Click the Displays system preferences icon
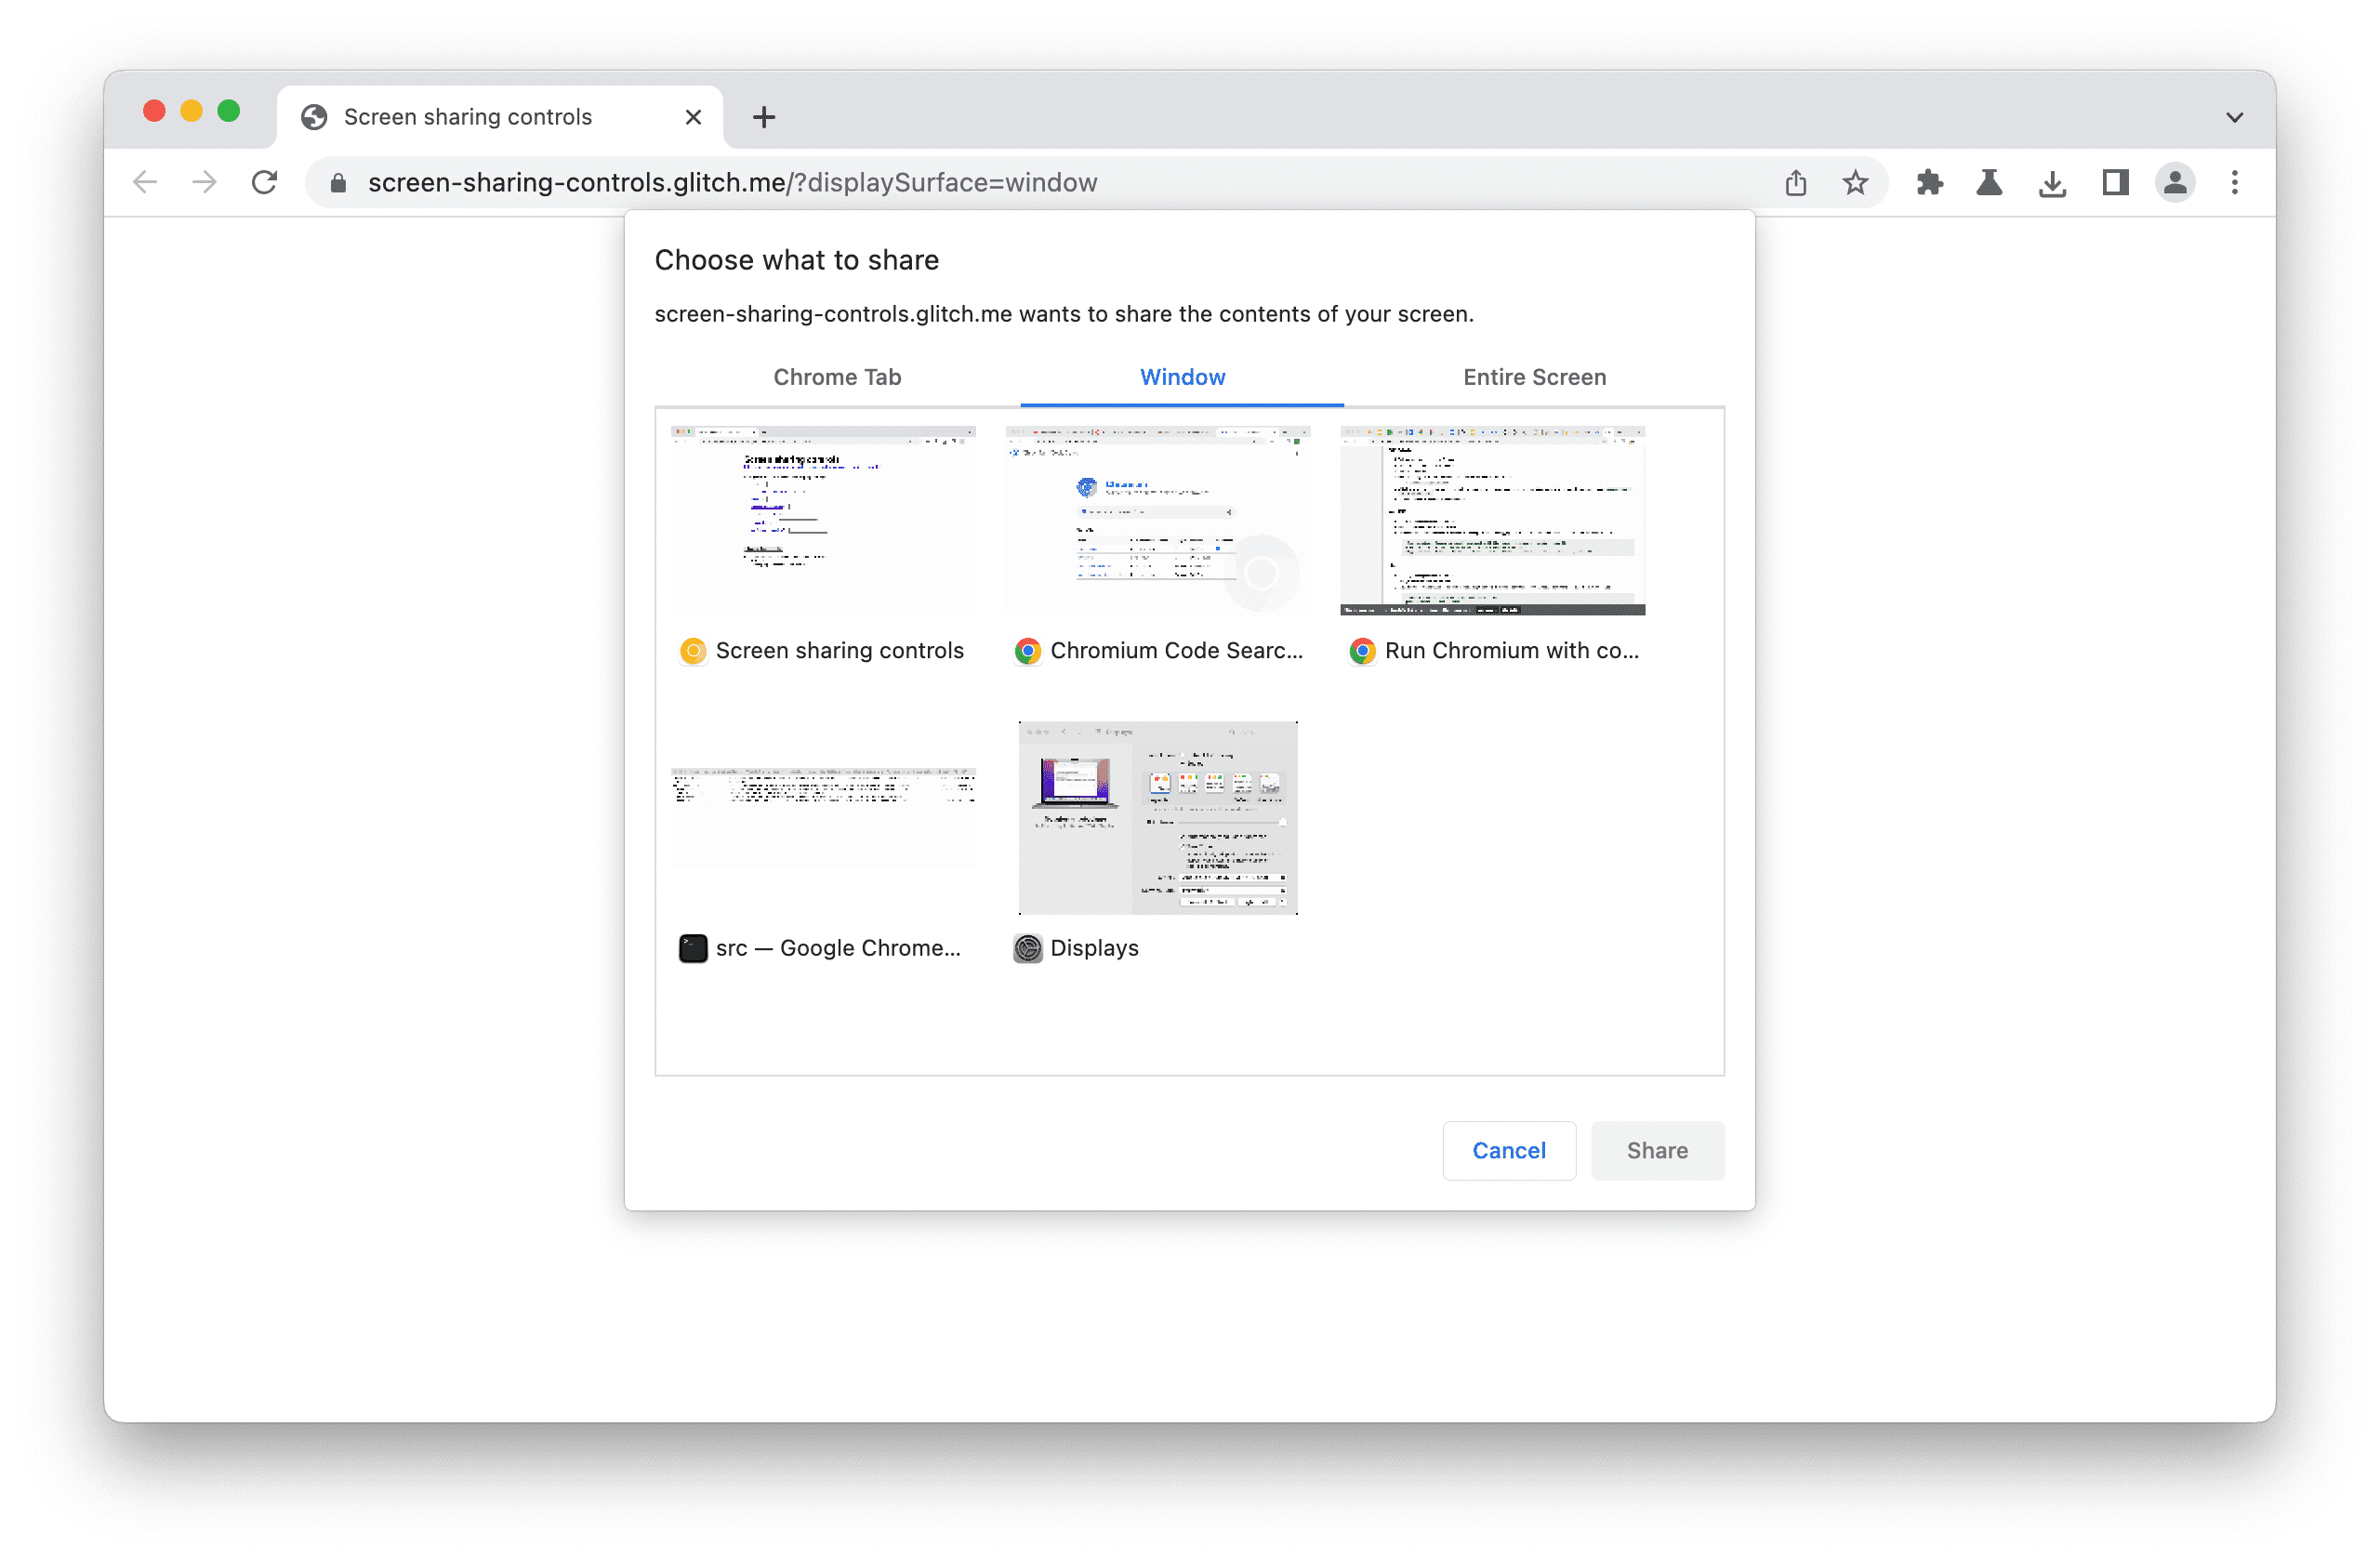This screenshot has width=2380, height=1560. tap(1027, 947)
